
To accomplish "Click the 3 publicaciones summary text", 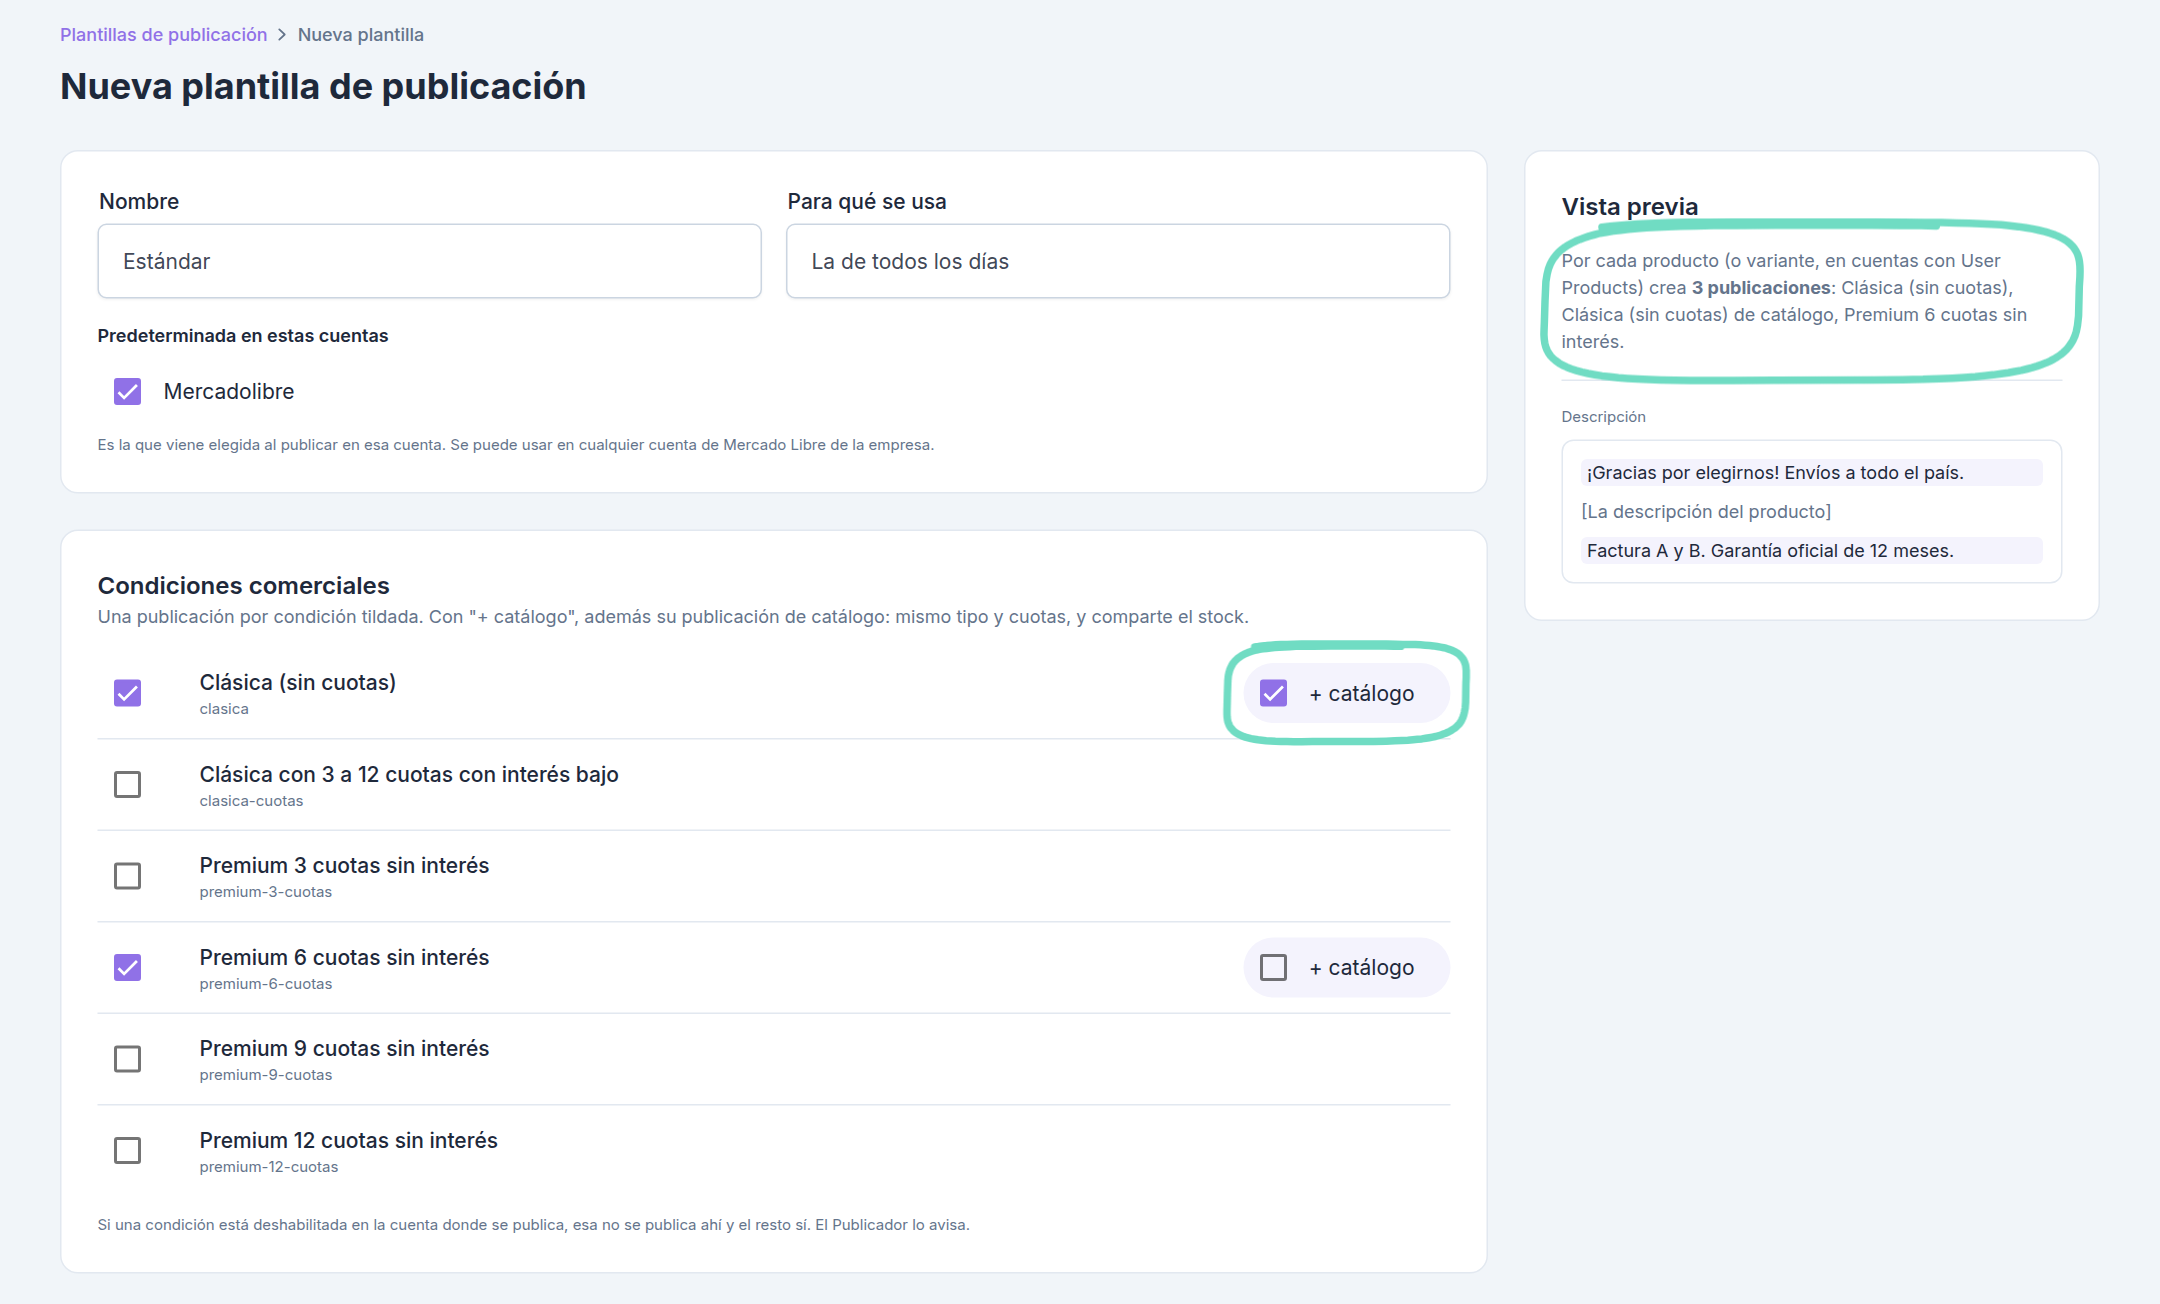I will click(x=1760, y=288).
